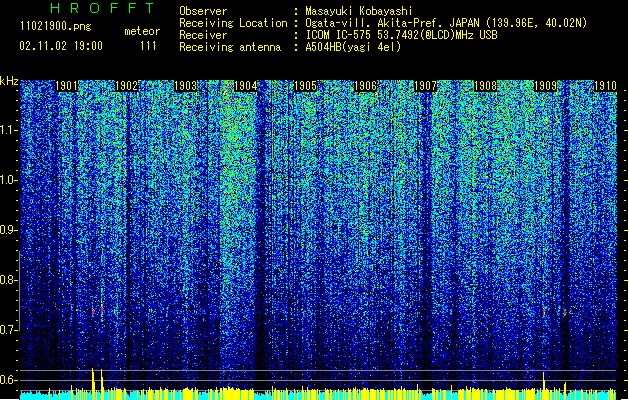Screen dimensions: 629x400
Task: Click the meteor count value 111
Action: coord(148,46)
